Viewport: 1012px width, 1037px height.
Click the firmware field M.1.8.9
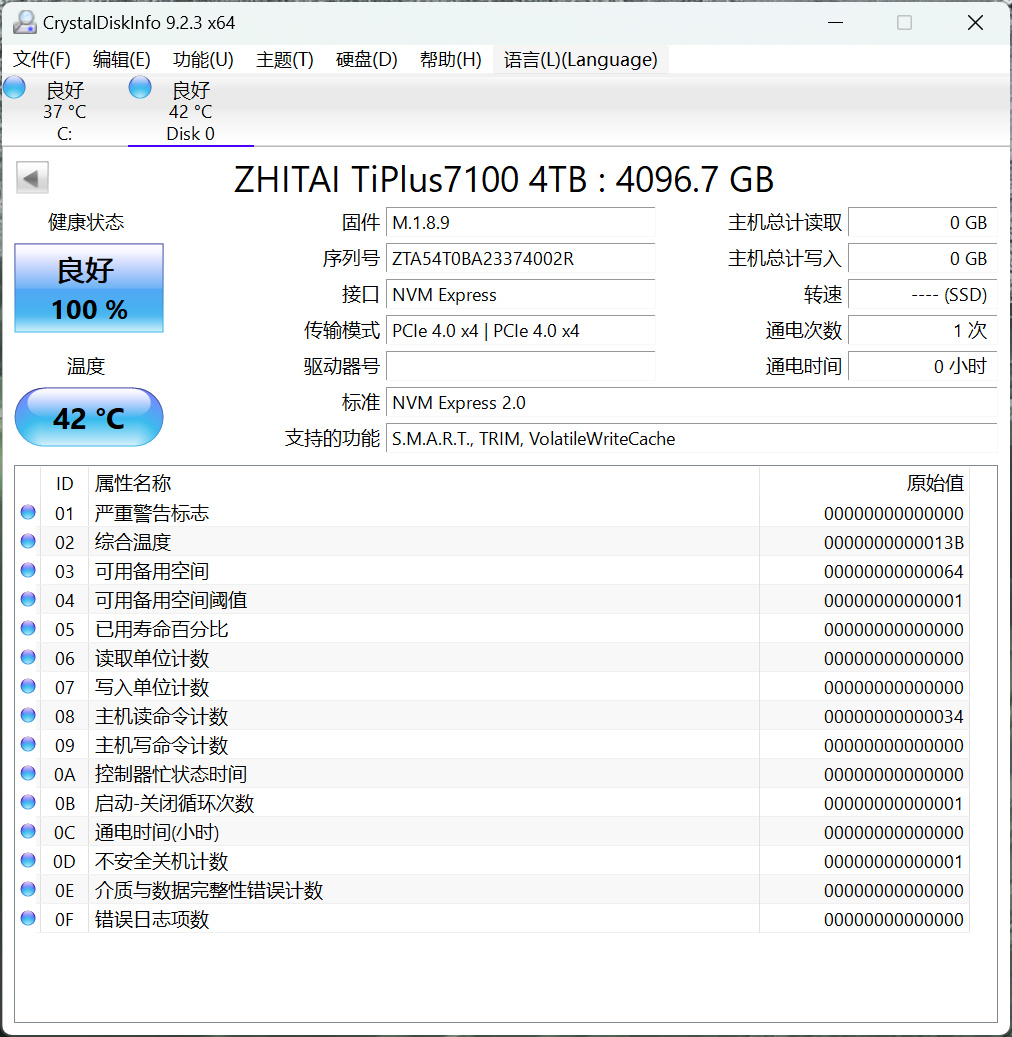(521, 222)
